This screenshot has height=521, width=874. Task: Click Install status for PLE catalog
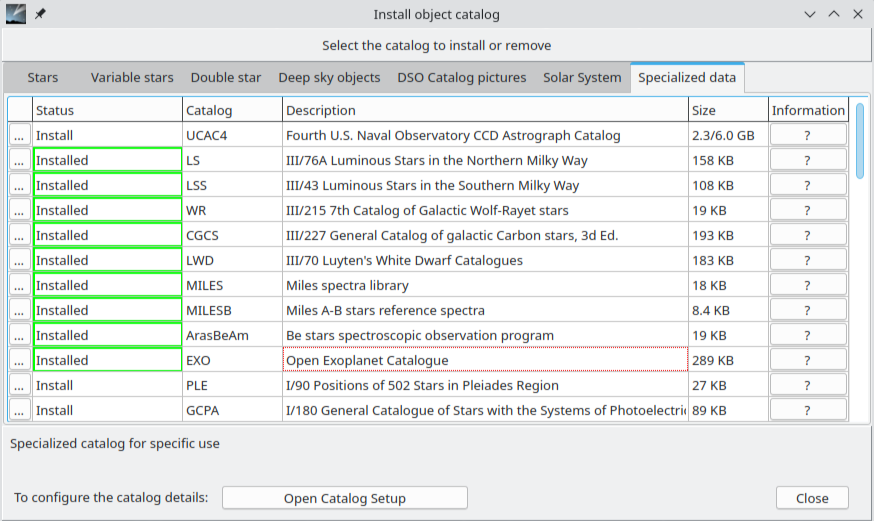[x=108, y=386]
